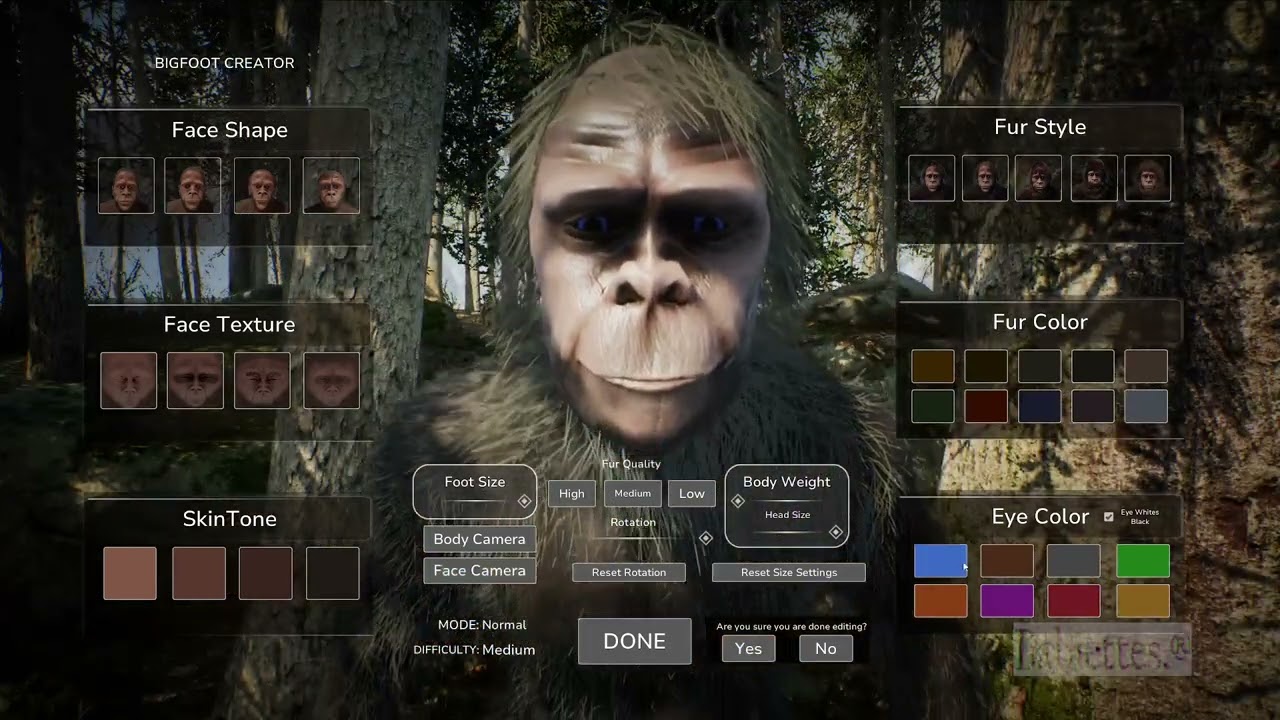Select the third SkinTone swatch

265,573
